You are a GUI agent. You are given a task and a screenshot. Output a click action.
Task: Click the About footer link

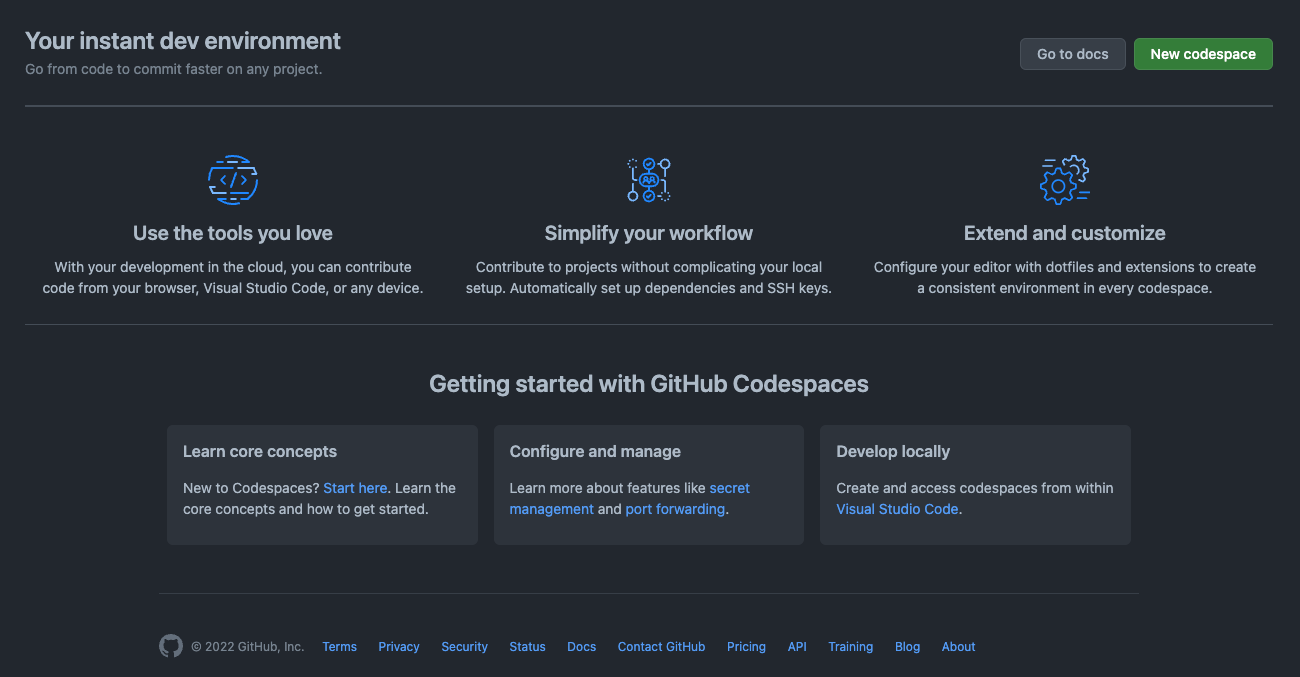pos(959,647)
